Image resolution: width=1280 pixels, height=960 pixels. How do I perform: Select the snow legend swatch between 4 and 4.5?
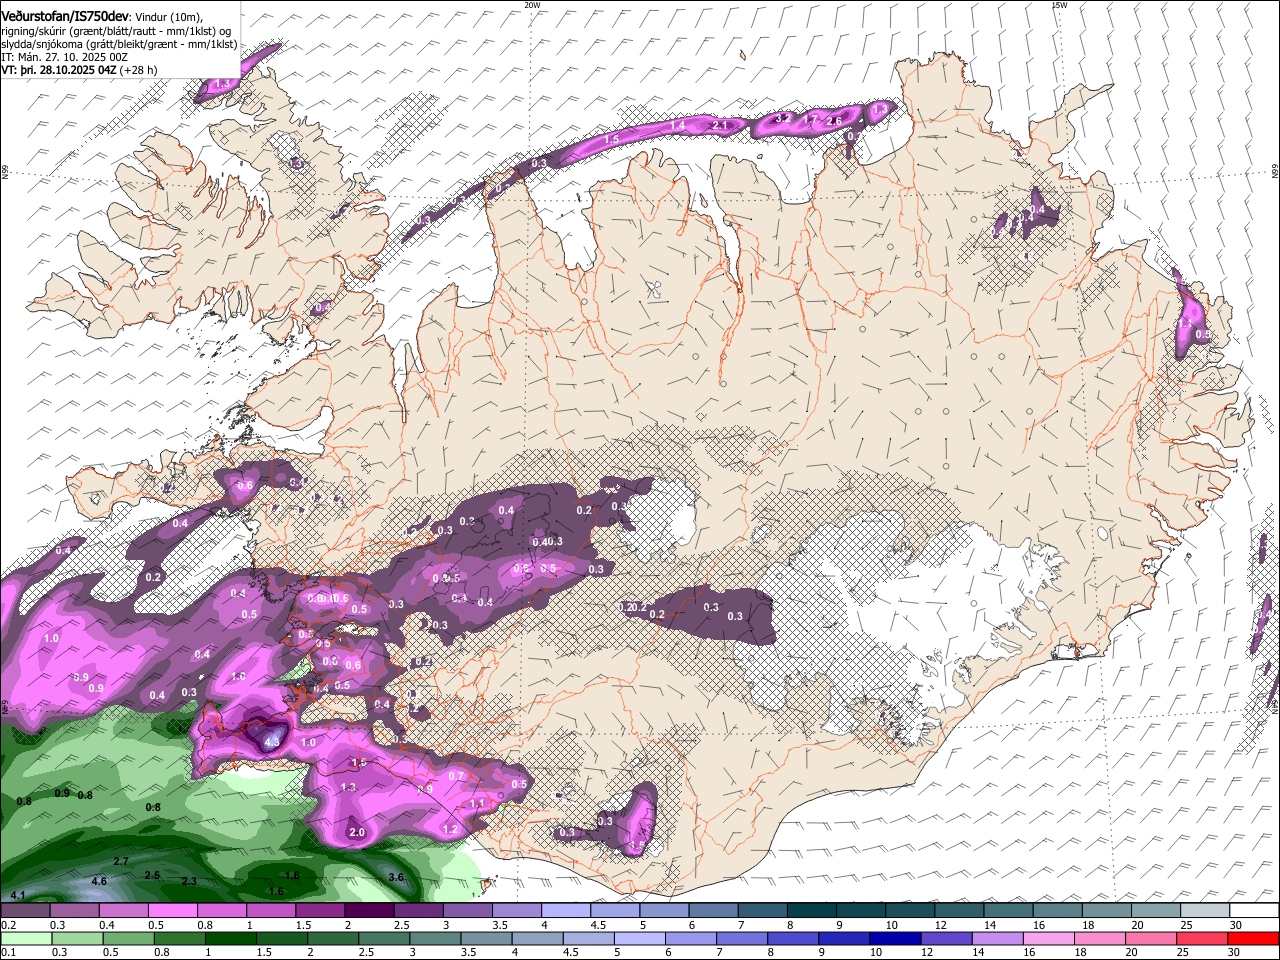tap(566, 910)
